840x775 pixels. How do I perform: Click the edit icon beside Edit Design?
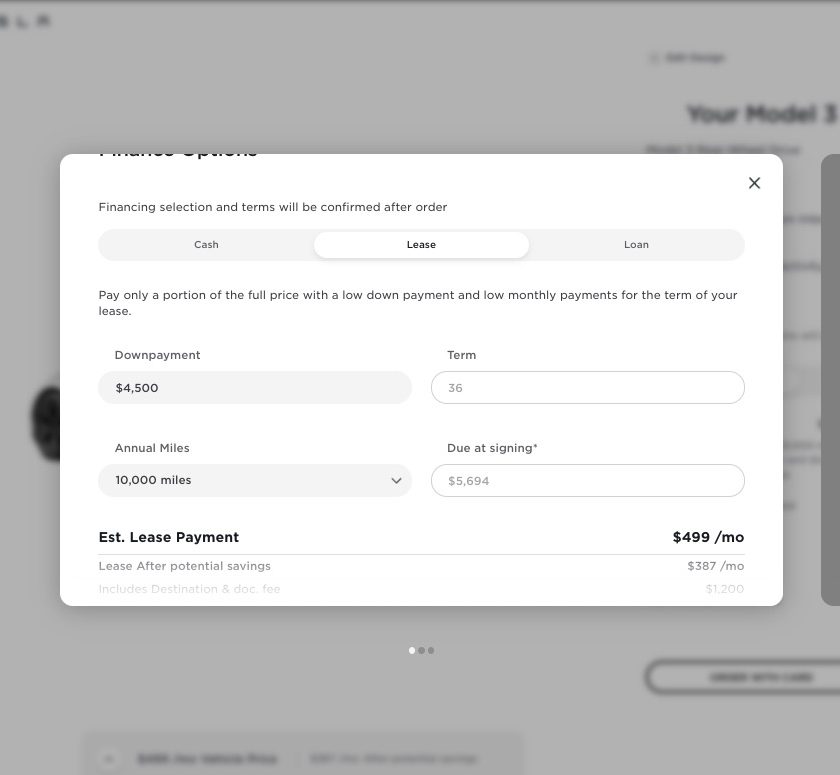pyautogui.click(x=653, y=57)
